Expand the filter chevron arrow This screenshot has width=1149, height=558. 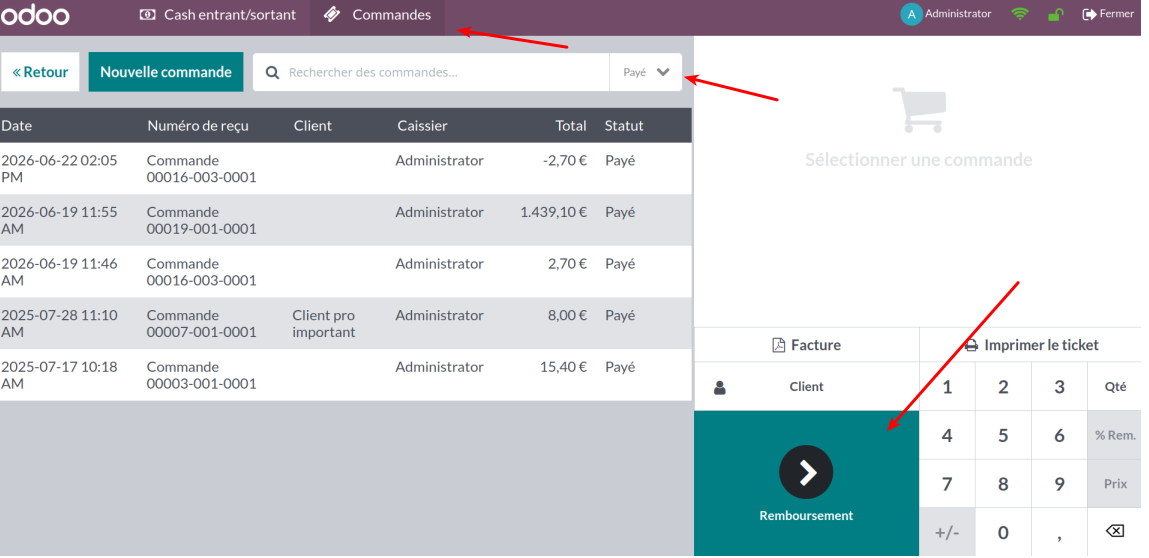663,72
